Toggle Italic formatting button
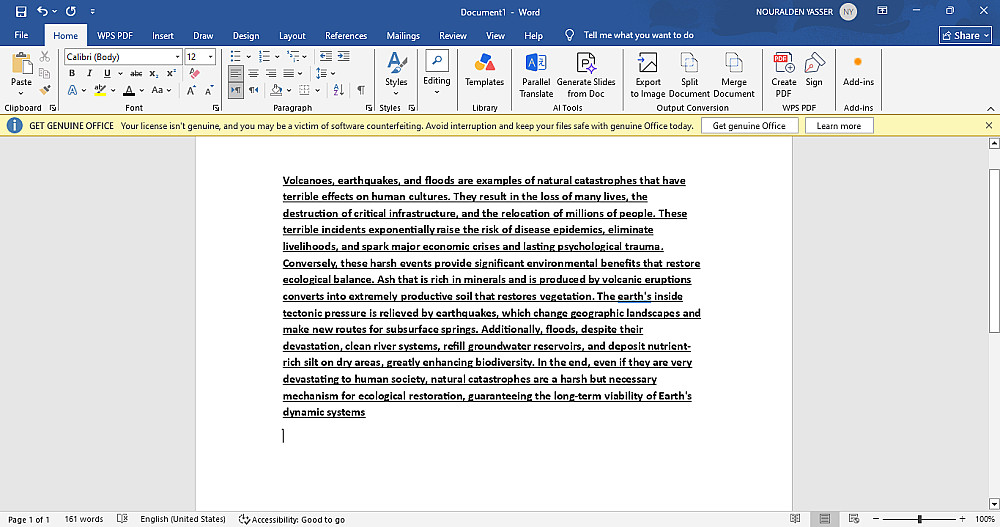The width and height of the screenshot is (1000, 527). click(89, 73)
